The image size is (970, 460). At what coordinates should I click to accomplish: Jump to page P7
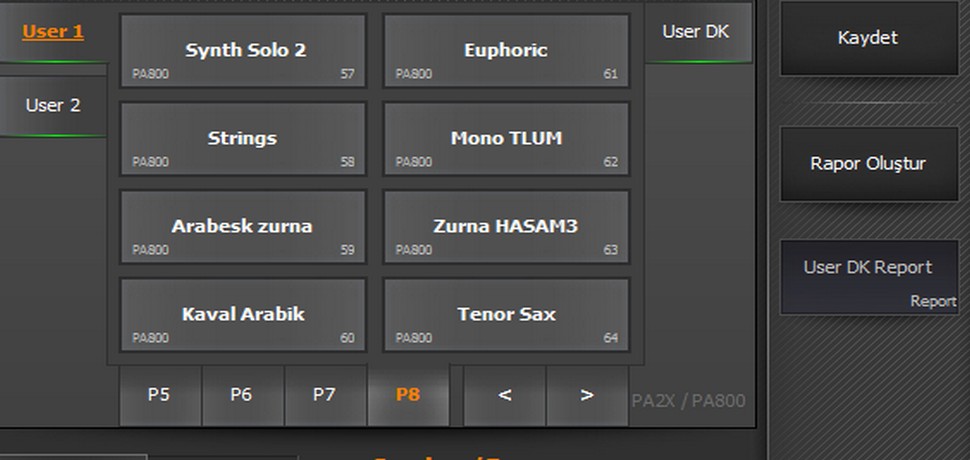click(324, 395)
